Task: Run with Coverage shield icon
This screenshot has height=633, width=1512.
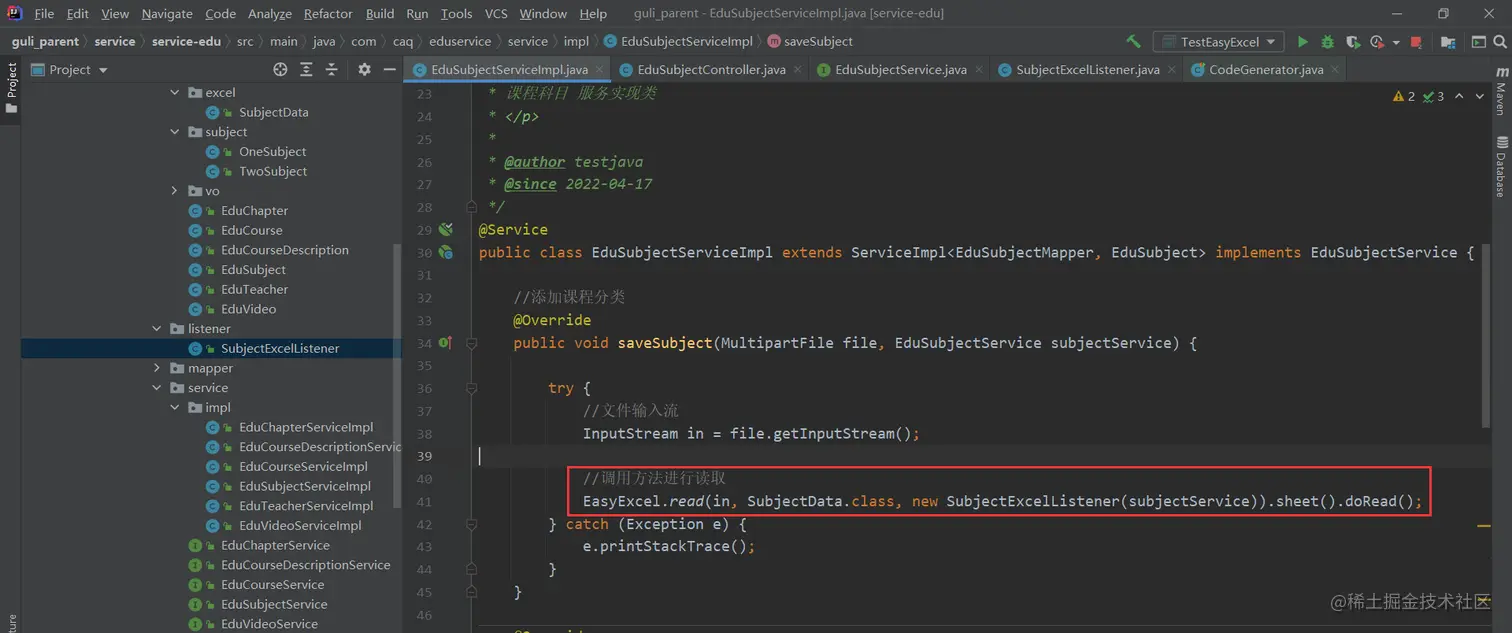Action: click(x=1352, y=42)
